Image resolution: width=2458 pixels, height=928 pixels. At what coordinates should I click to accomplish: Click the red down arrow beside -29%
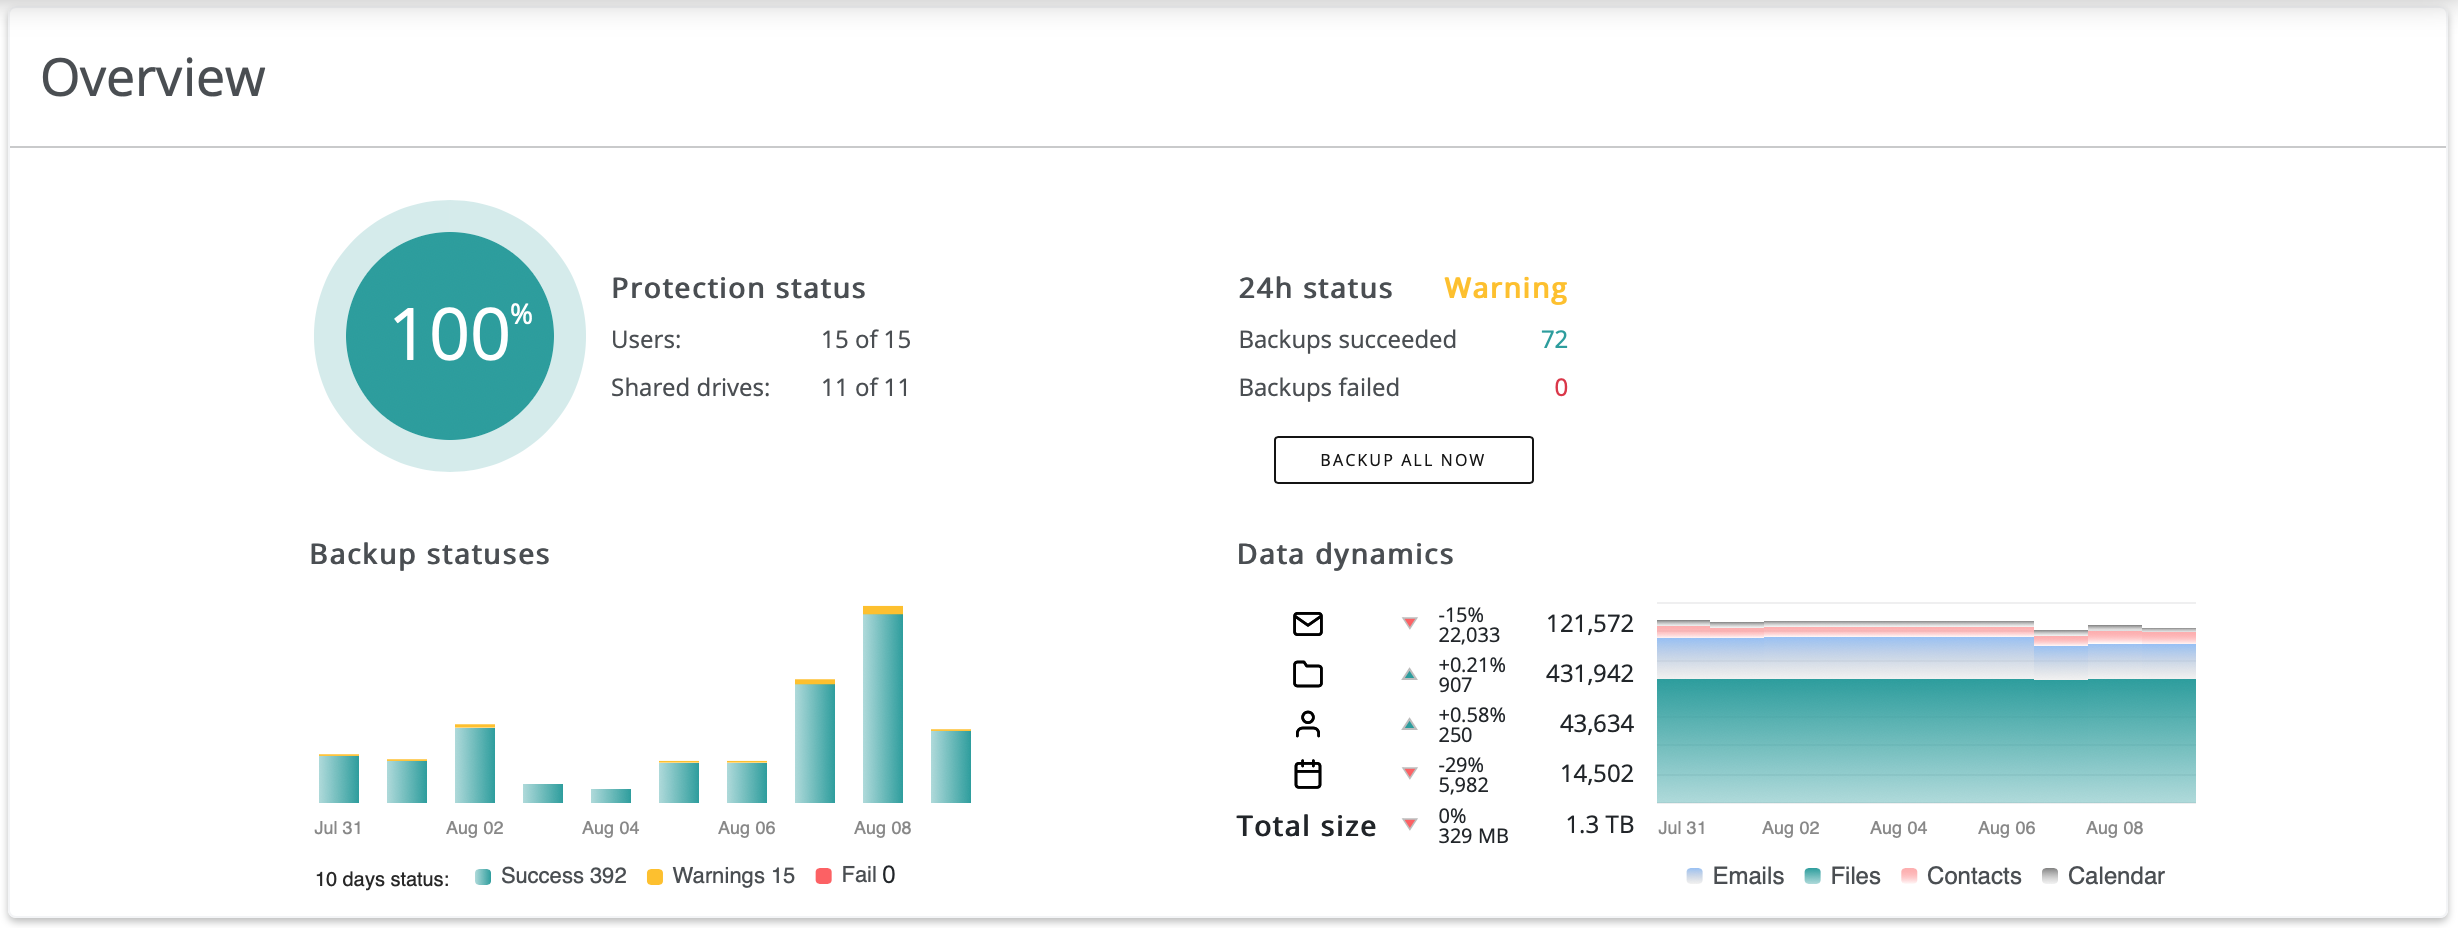1409,773
